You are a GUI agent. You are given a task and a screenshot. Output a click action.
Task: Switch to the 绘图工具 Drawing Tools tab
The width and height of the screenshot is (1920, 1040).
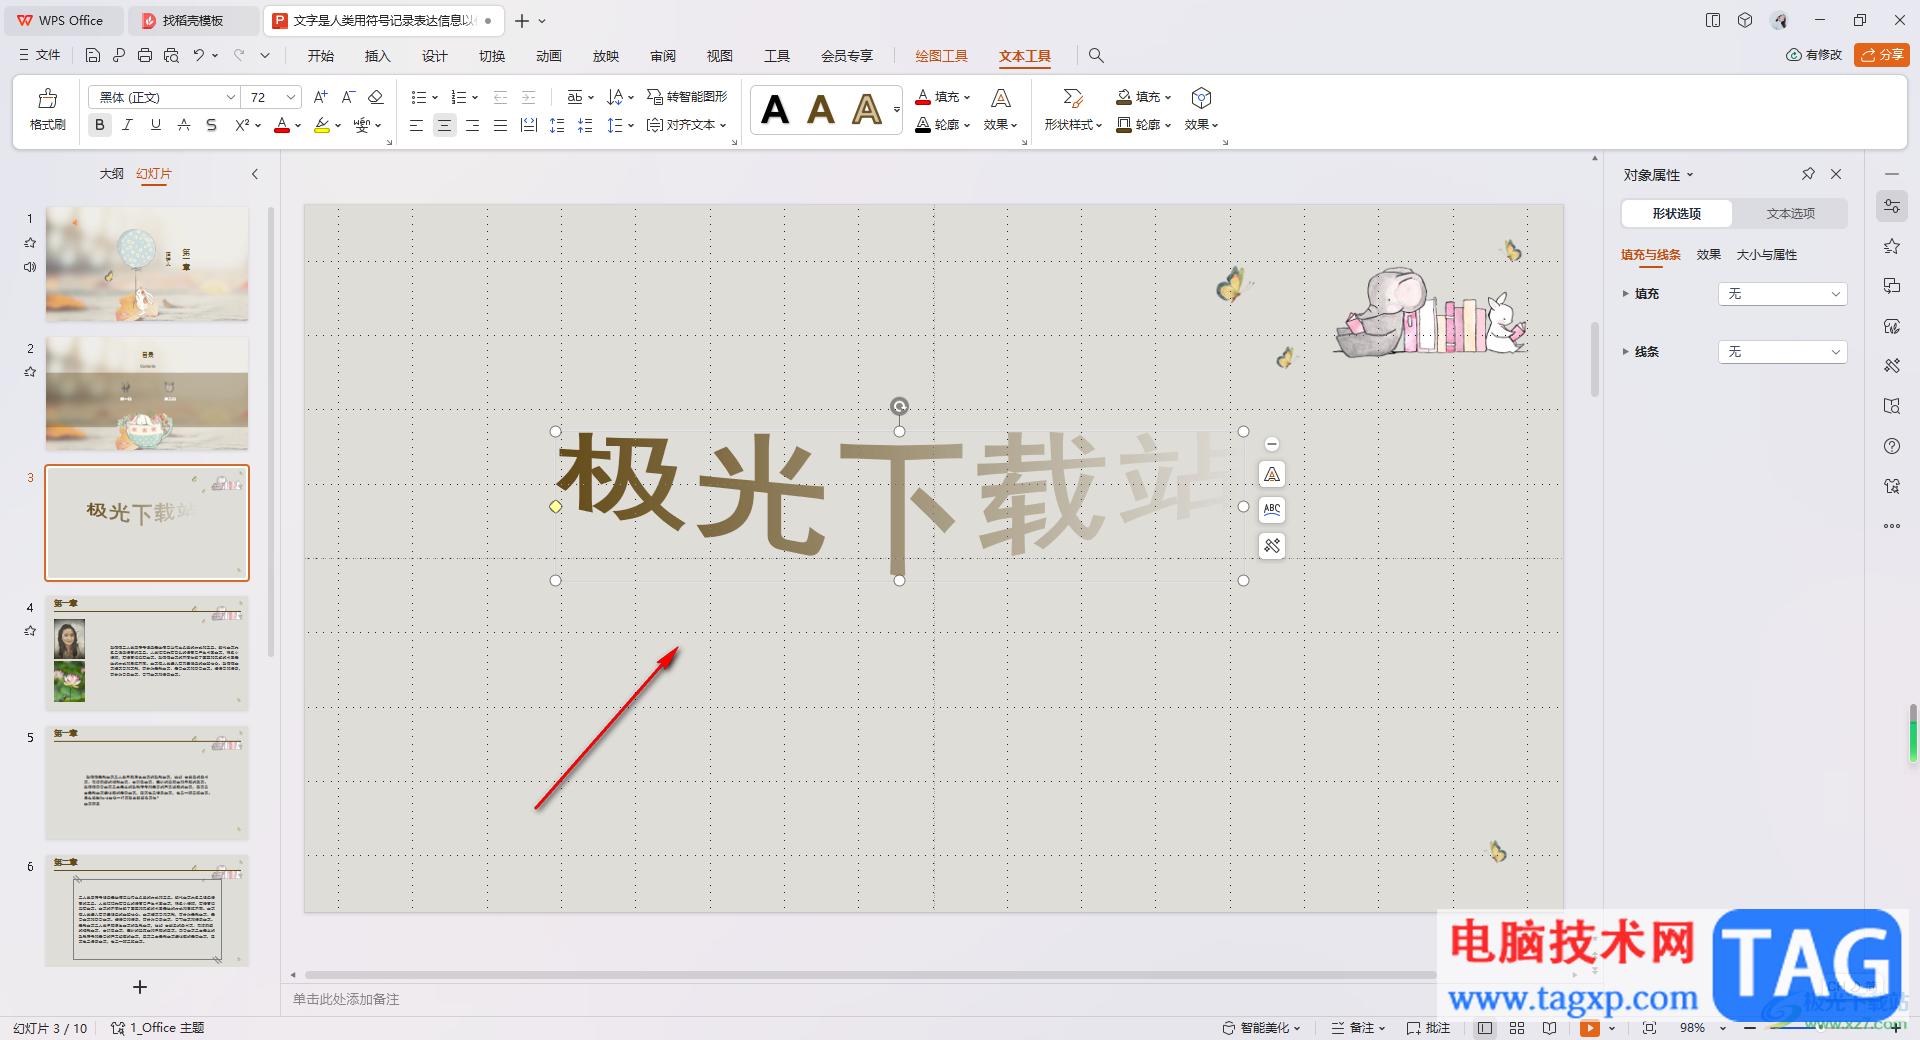pyautogui.click(x=941, y=56)
